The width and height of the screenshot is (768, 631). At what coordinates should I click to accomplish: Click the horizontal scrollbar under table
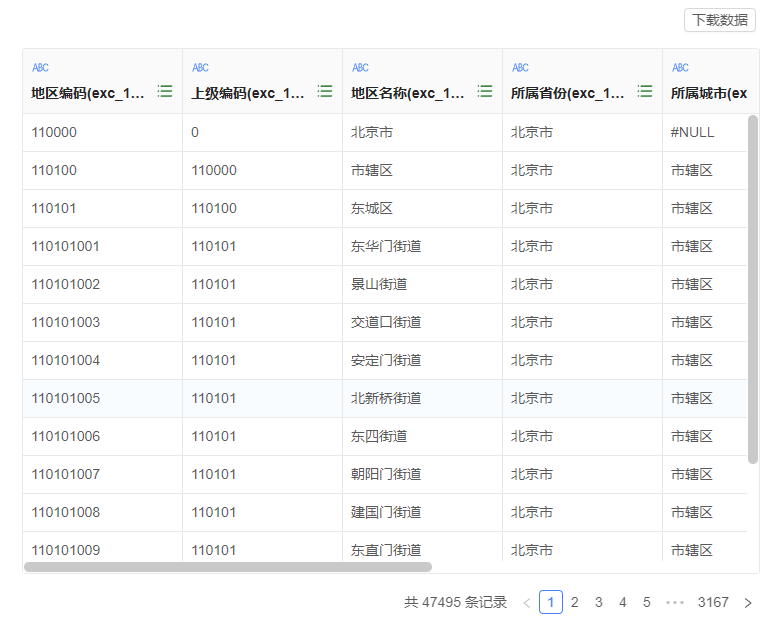pyautogui.click(x=228, y=567)
